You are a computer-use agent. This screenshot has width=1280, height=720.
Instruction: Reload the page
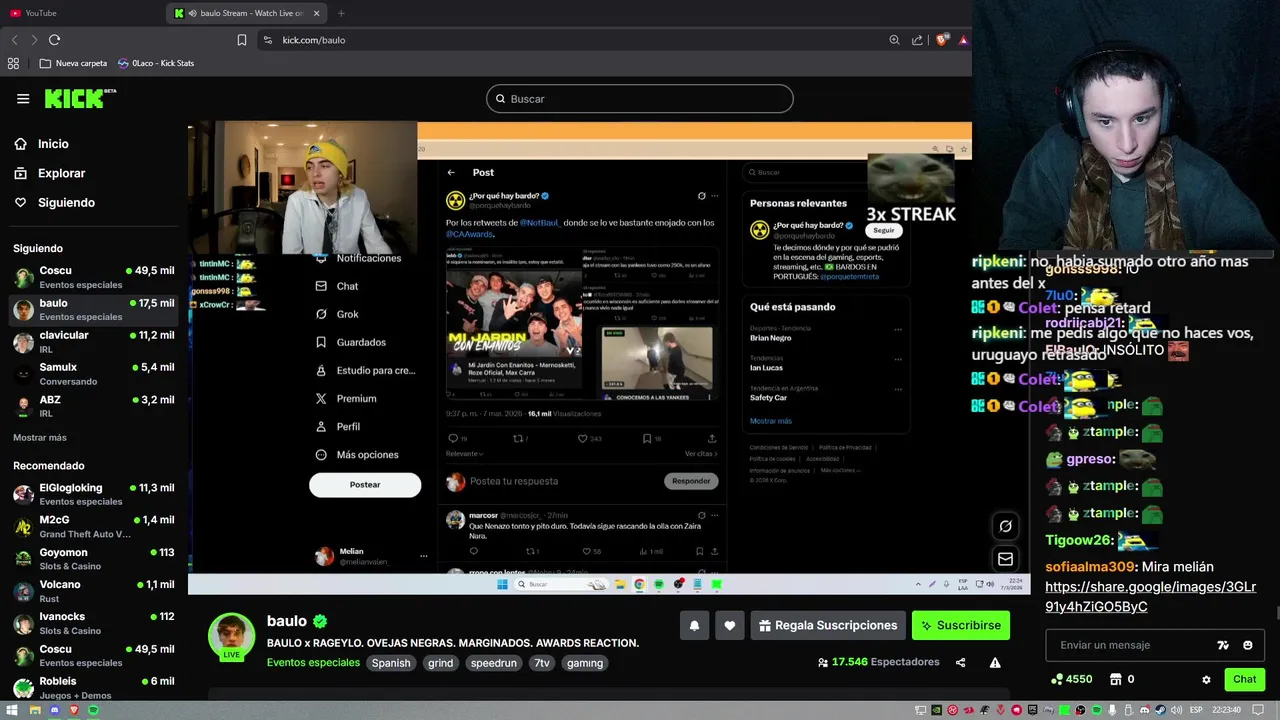coord(54,40)
